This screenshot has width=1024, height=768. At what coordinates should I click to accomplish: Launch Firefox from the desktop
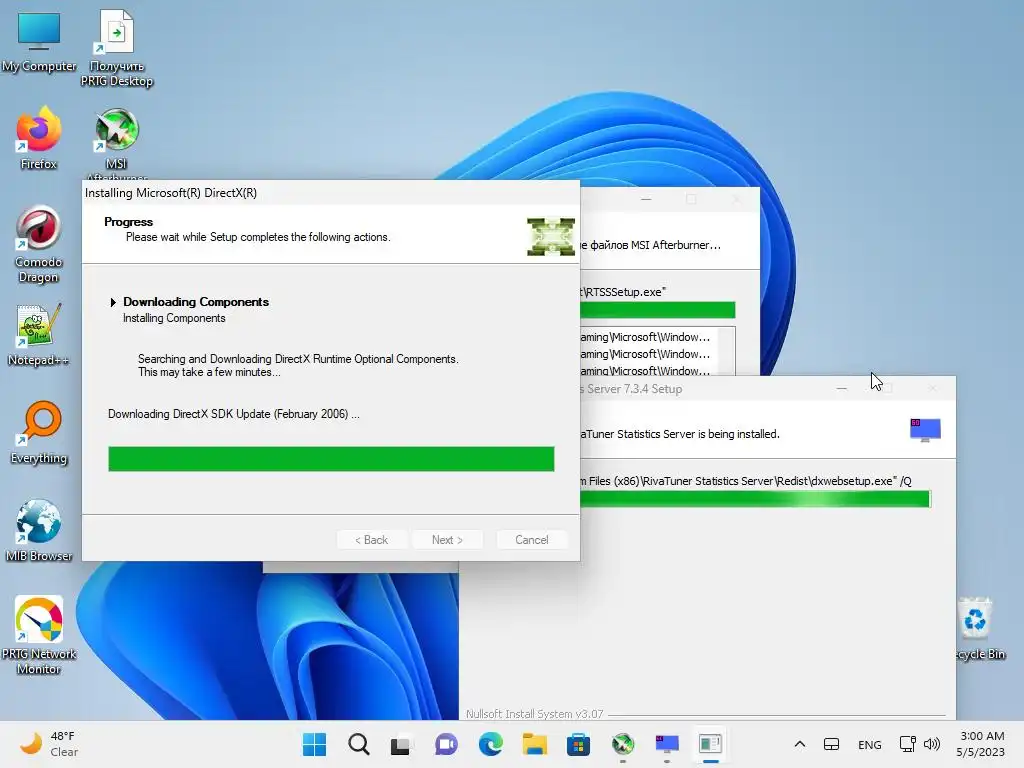click(39, 138)
